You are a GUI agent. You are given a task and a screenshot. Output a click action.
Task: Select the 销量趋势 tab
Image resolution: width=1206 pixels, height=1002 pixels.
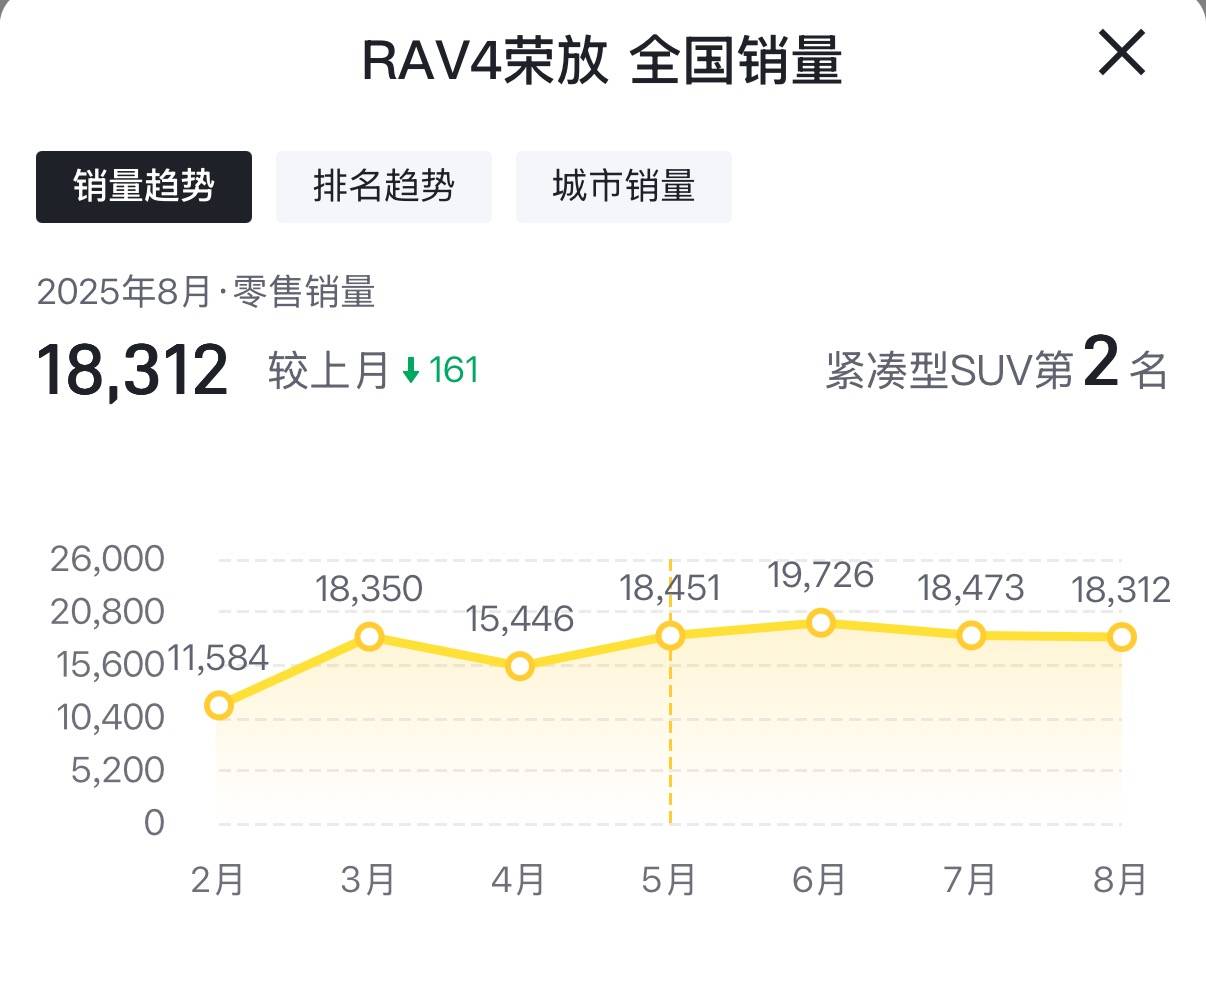coord(143,186)
